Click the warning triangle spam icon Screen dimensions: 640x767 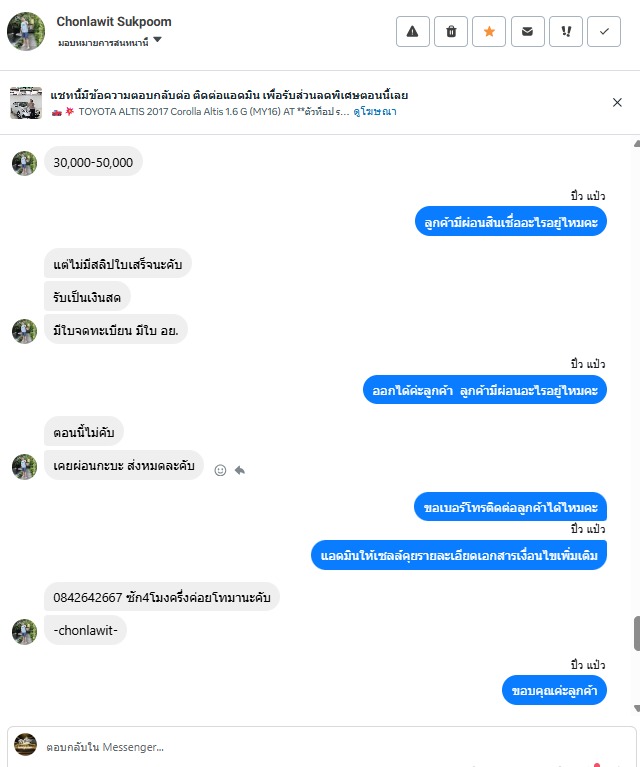coord(412,31)
